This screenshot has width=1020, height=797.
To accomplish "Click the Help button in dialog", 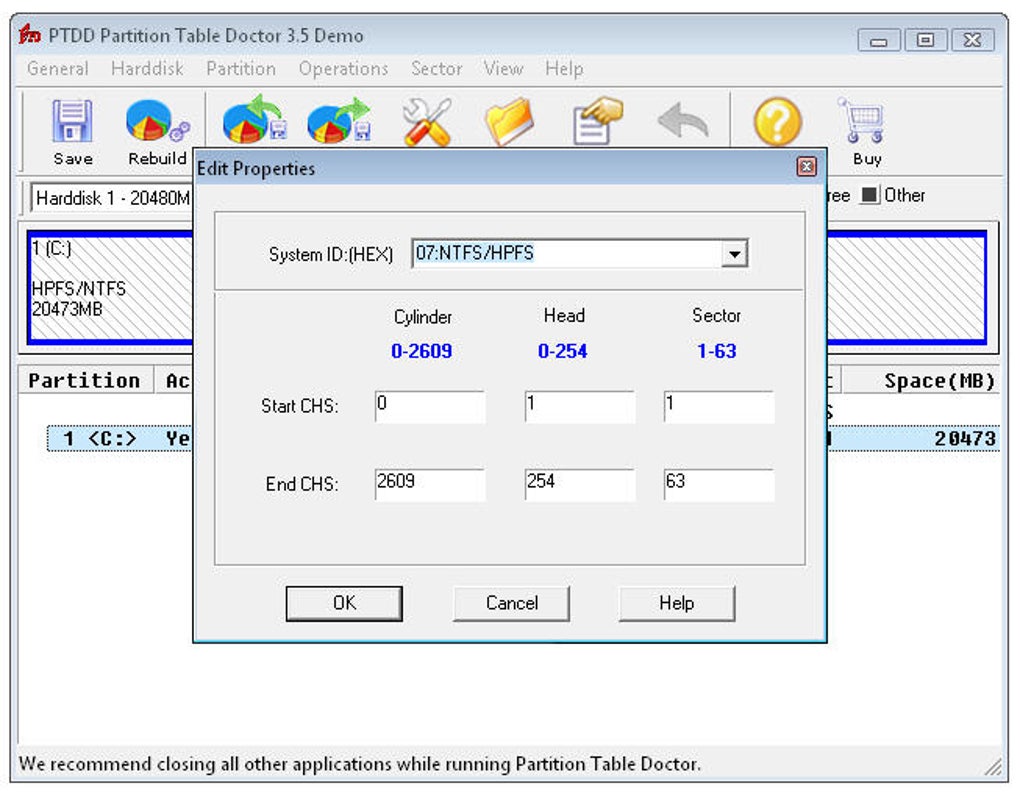I will (x=677, y=603).
